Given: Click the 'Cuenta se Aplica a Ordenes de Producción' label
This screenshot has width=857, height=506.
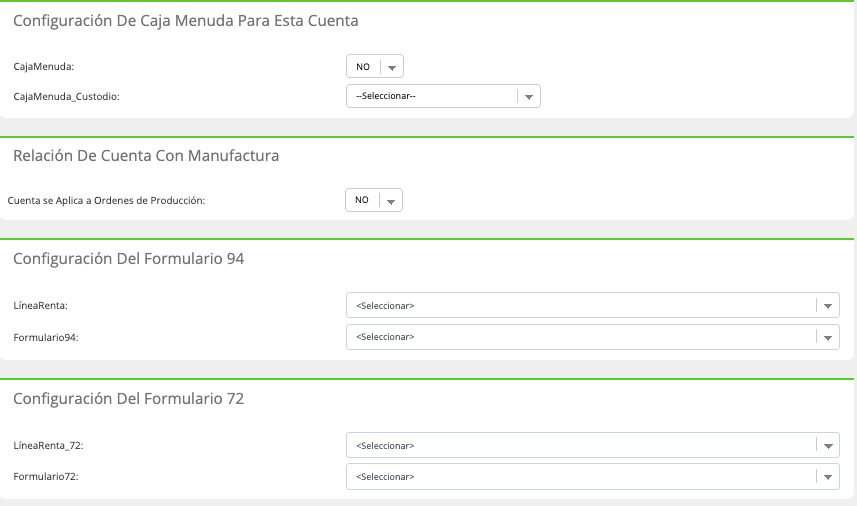Looking at the screenshot, I should (106, 201).
